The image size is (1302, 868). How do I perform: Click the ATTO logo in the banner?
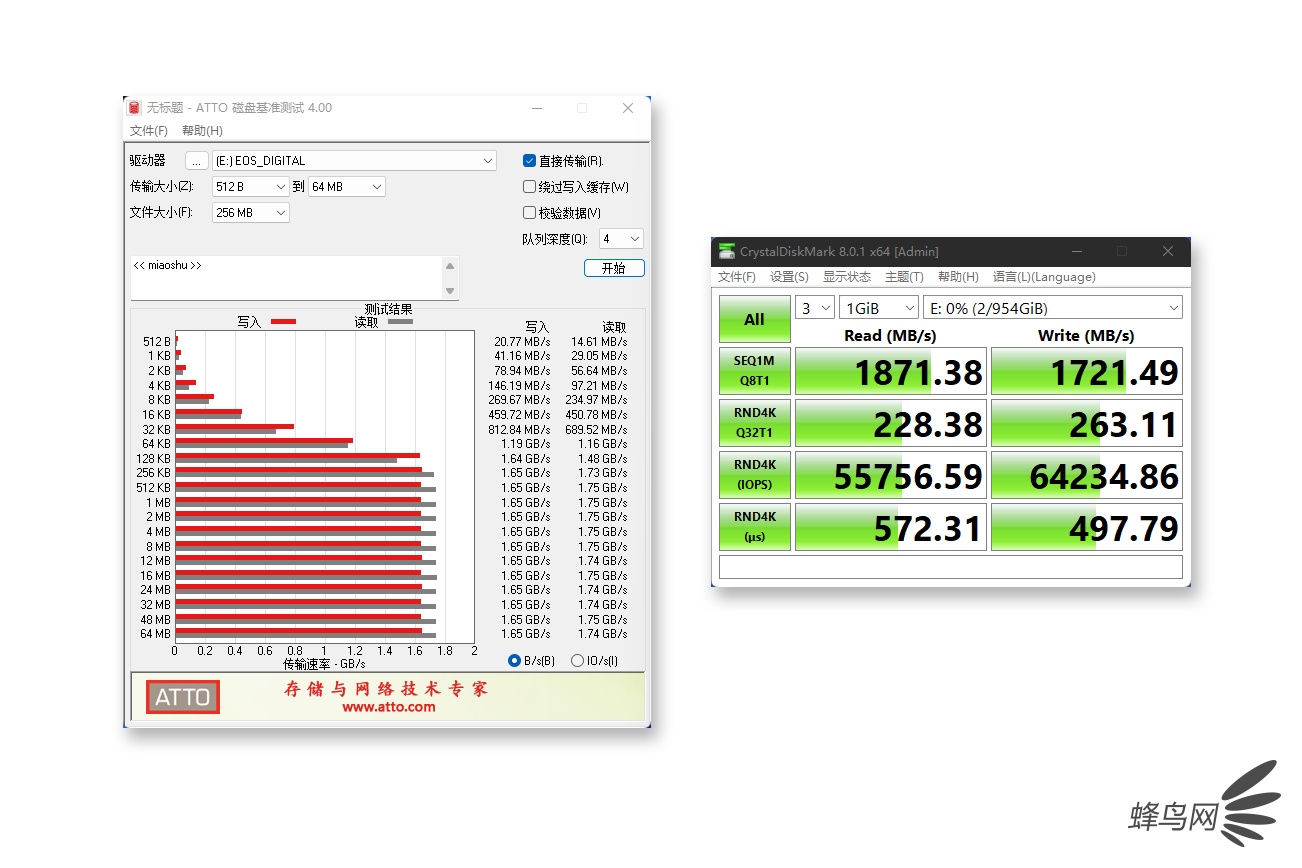tap(183, 696)
